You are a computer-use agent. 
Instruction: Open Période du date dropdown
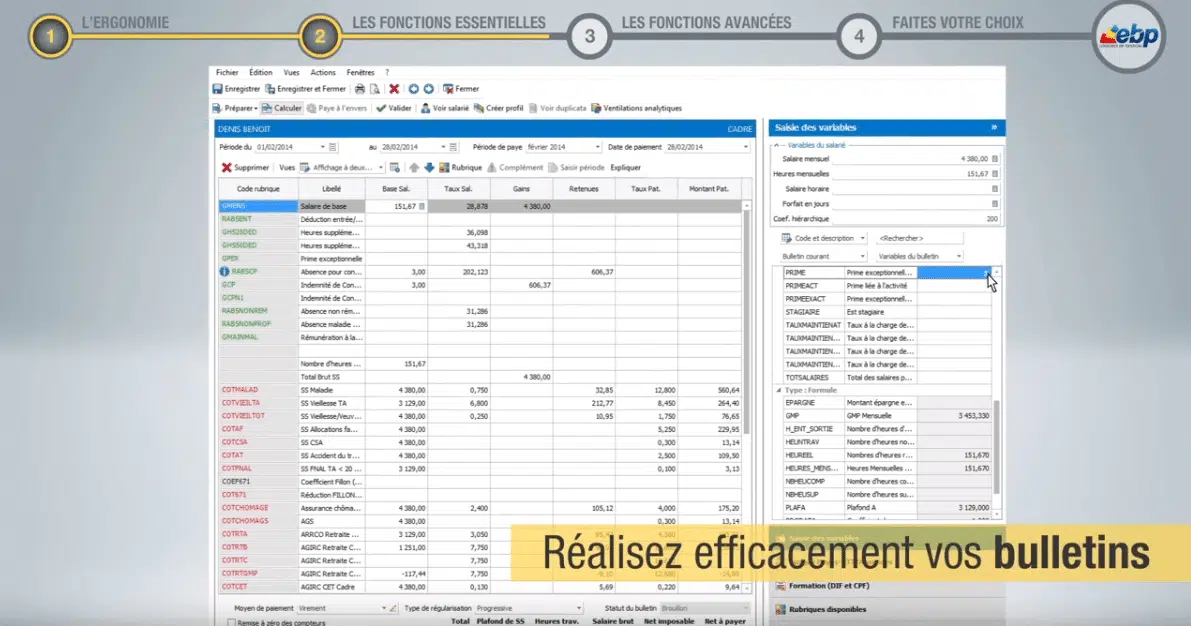(x=323, y=147)
